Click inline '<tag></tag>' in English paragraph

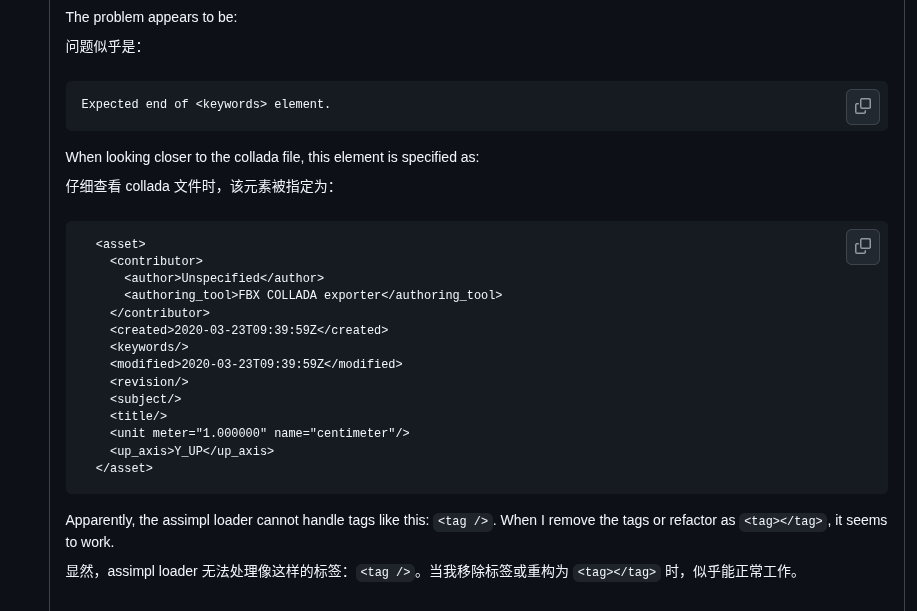pyautogui.click(x=783, y=522)
